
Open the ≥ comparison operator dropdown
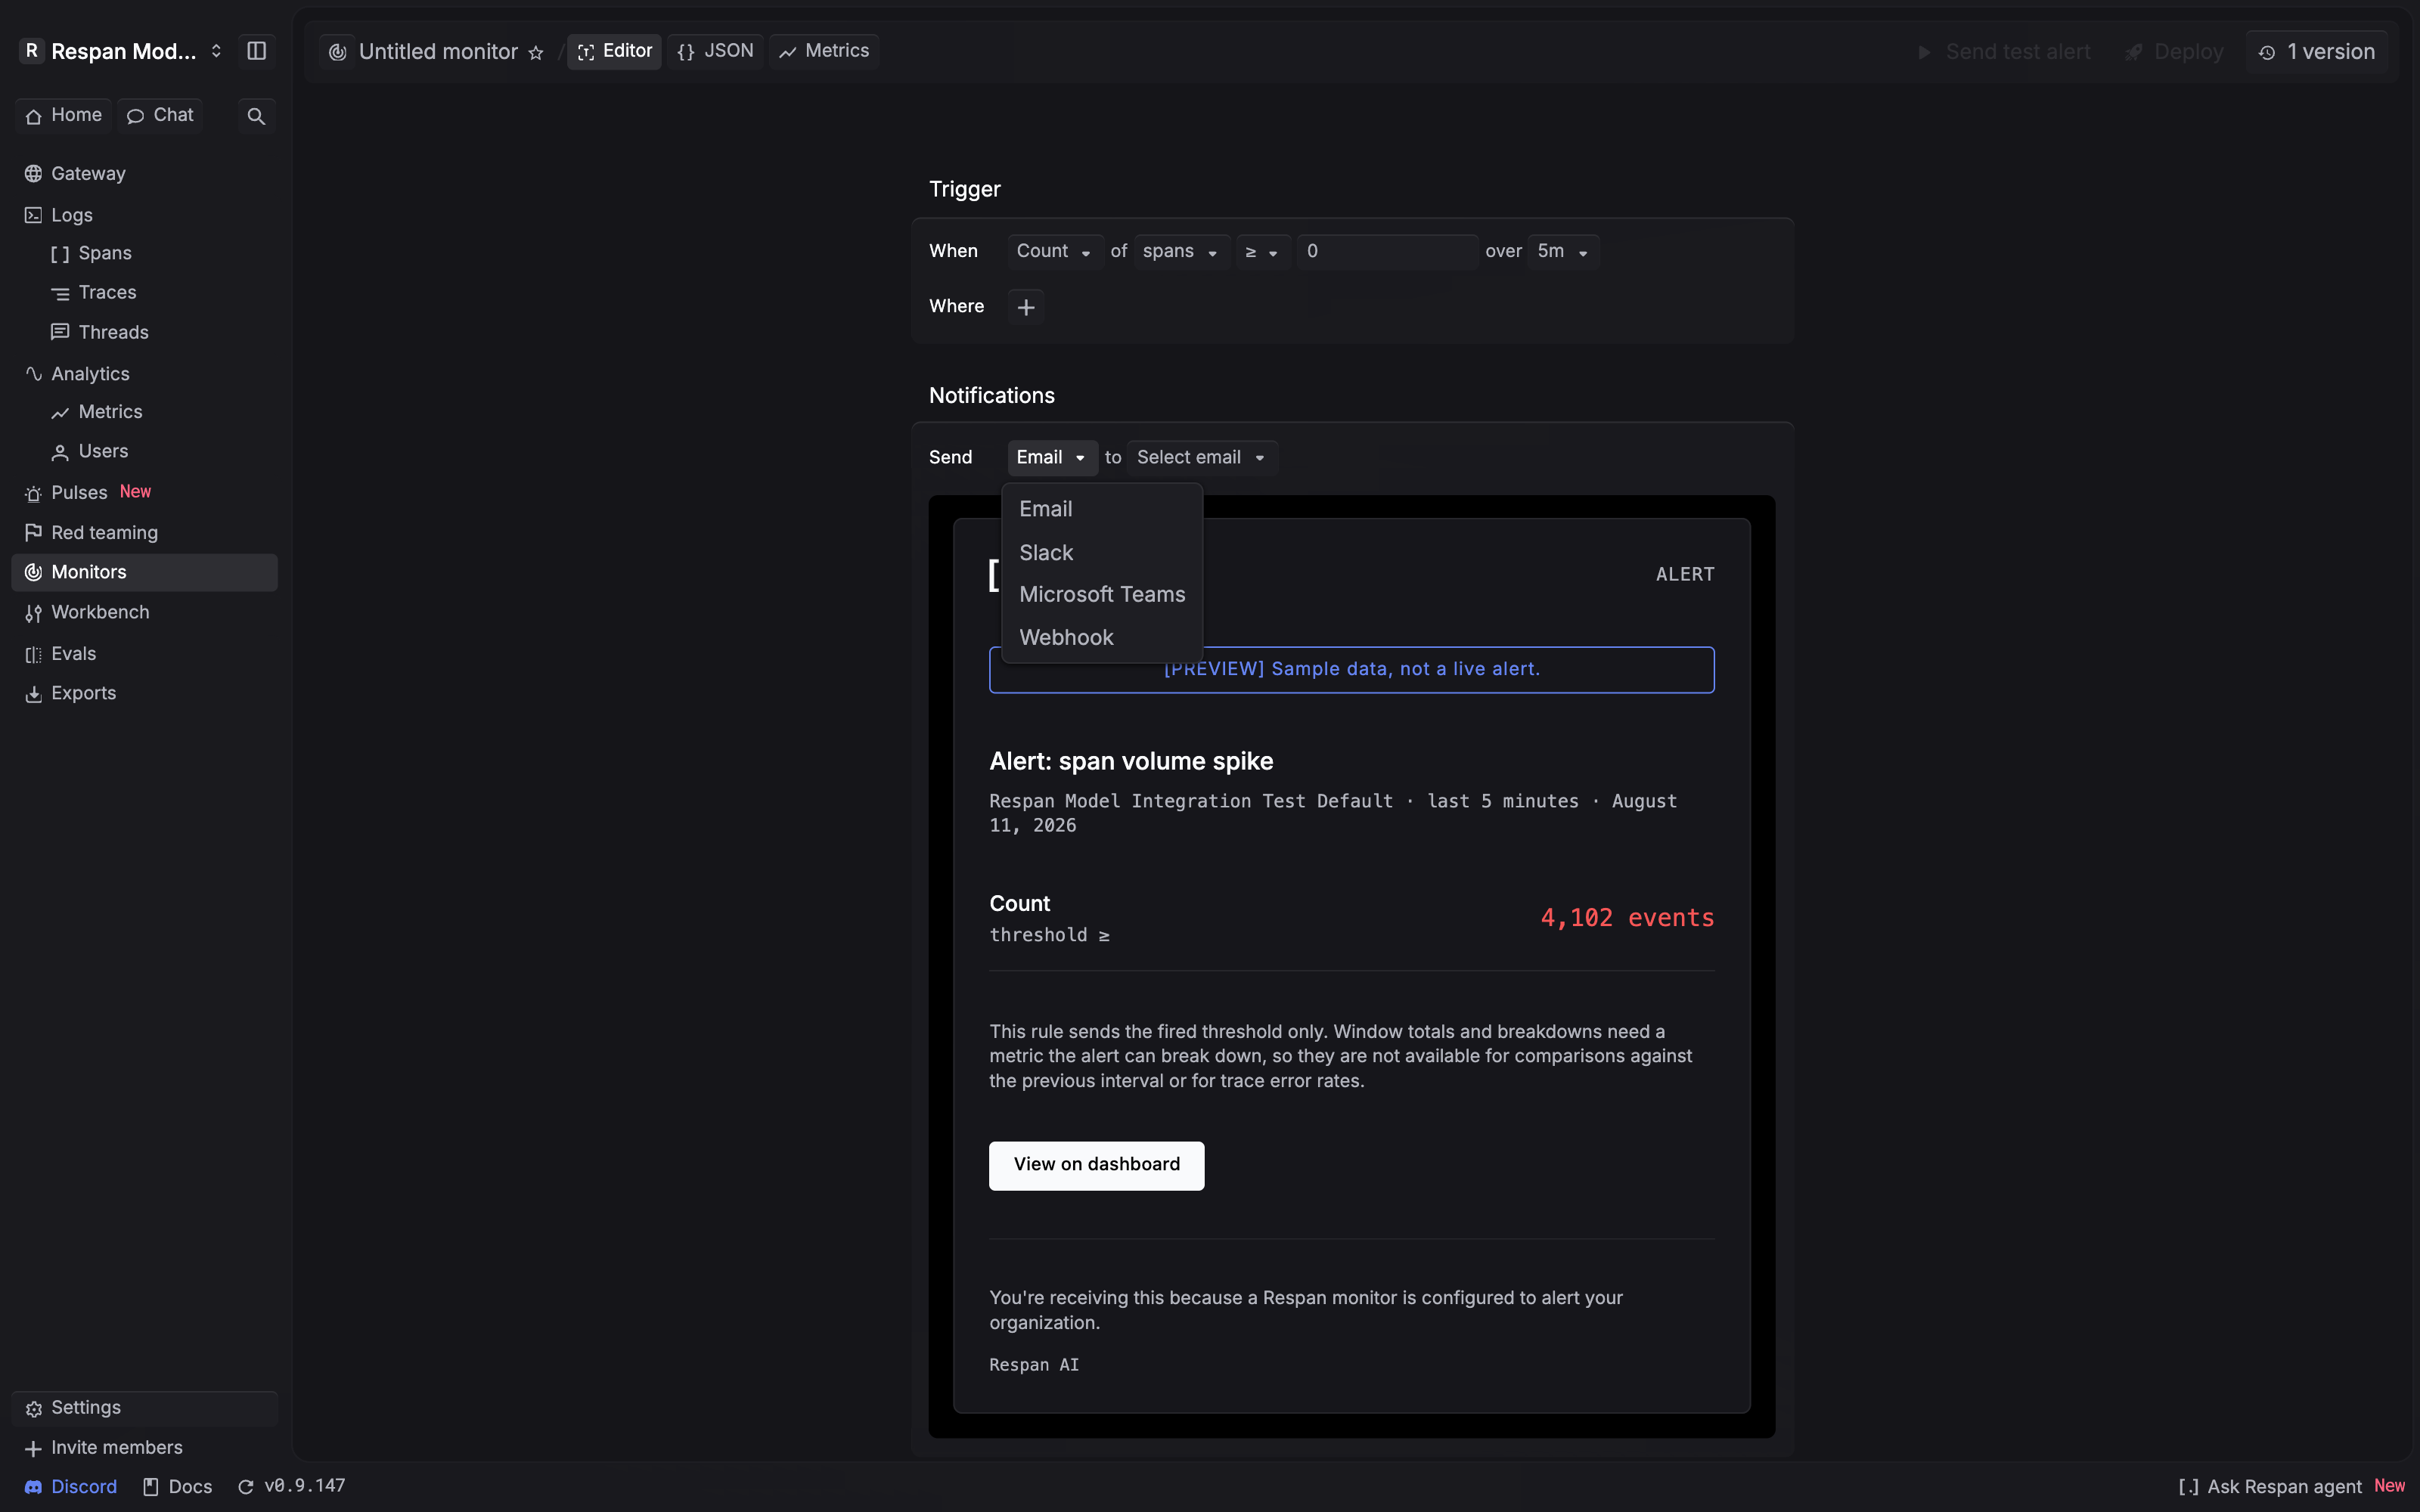pos(1262,252)
